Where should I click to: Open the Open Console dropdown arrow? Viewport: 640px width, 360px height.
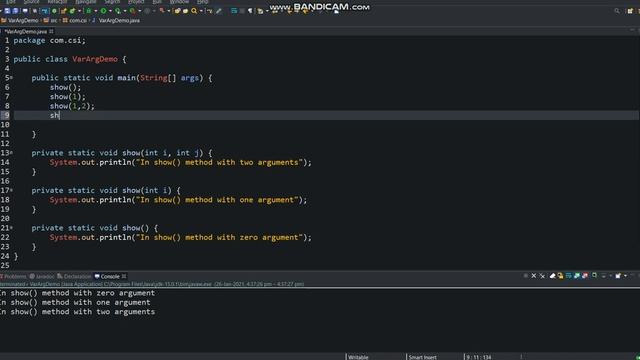tap(625, 276)
